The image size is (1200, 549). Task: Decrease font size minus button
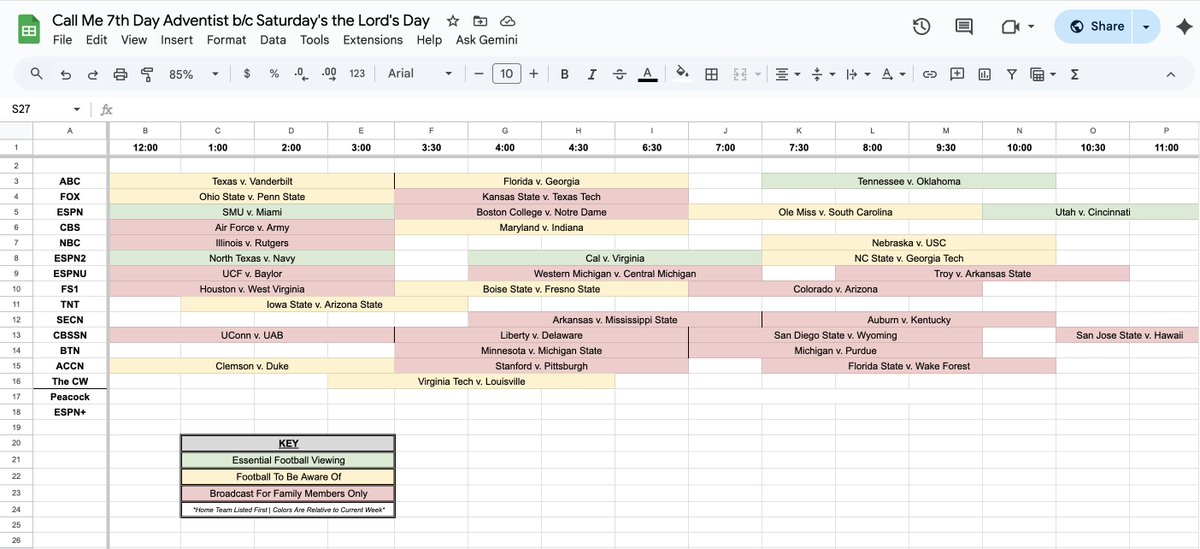tap(479, 74)
